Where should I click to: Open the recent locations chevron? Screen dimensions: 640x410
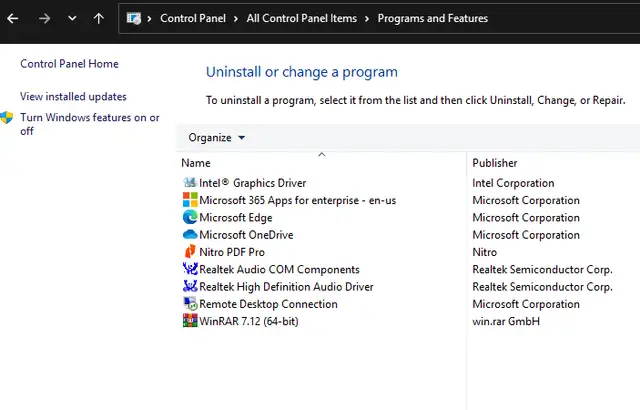72,18
